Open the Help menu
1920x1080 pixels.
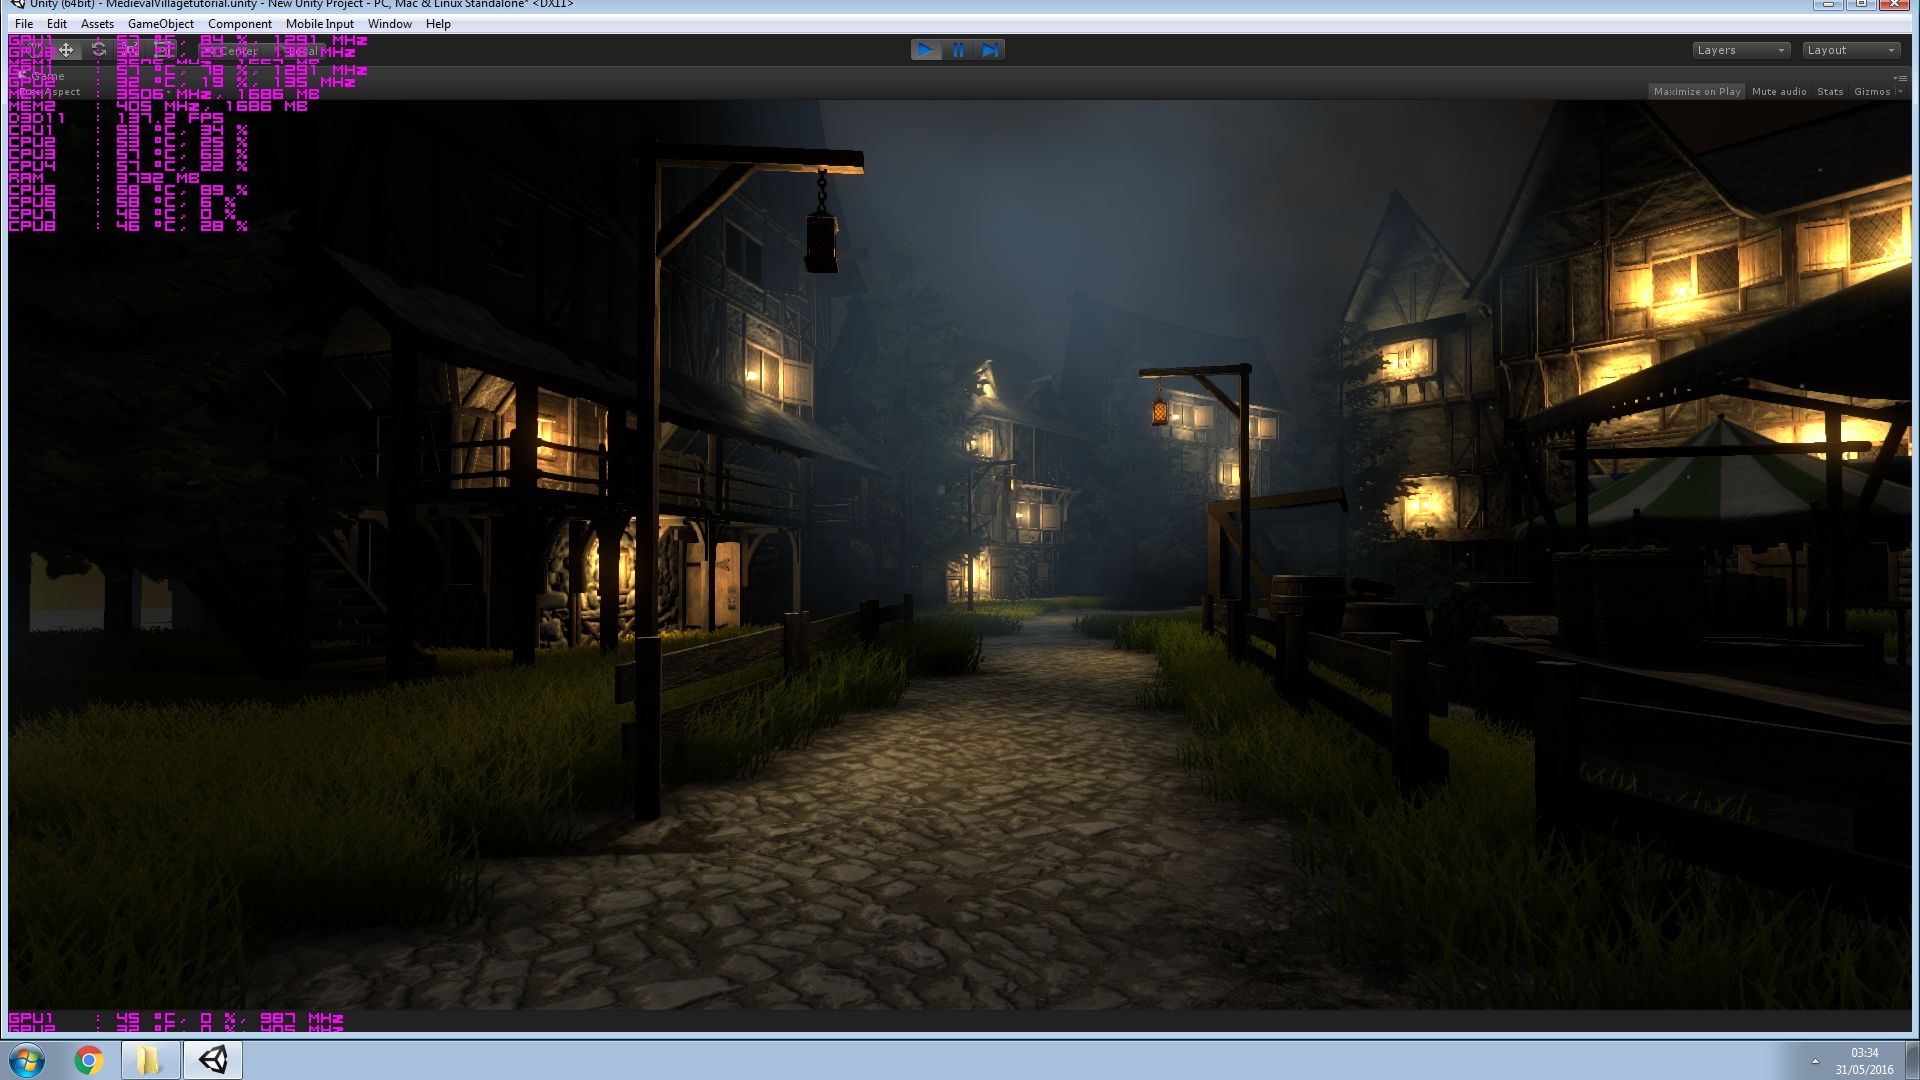pos(438,24)
